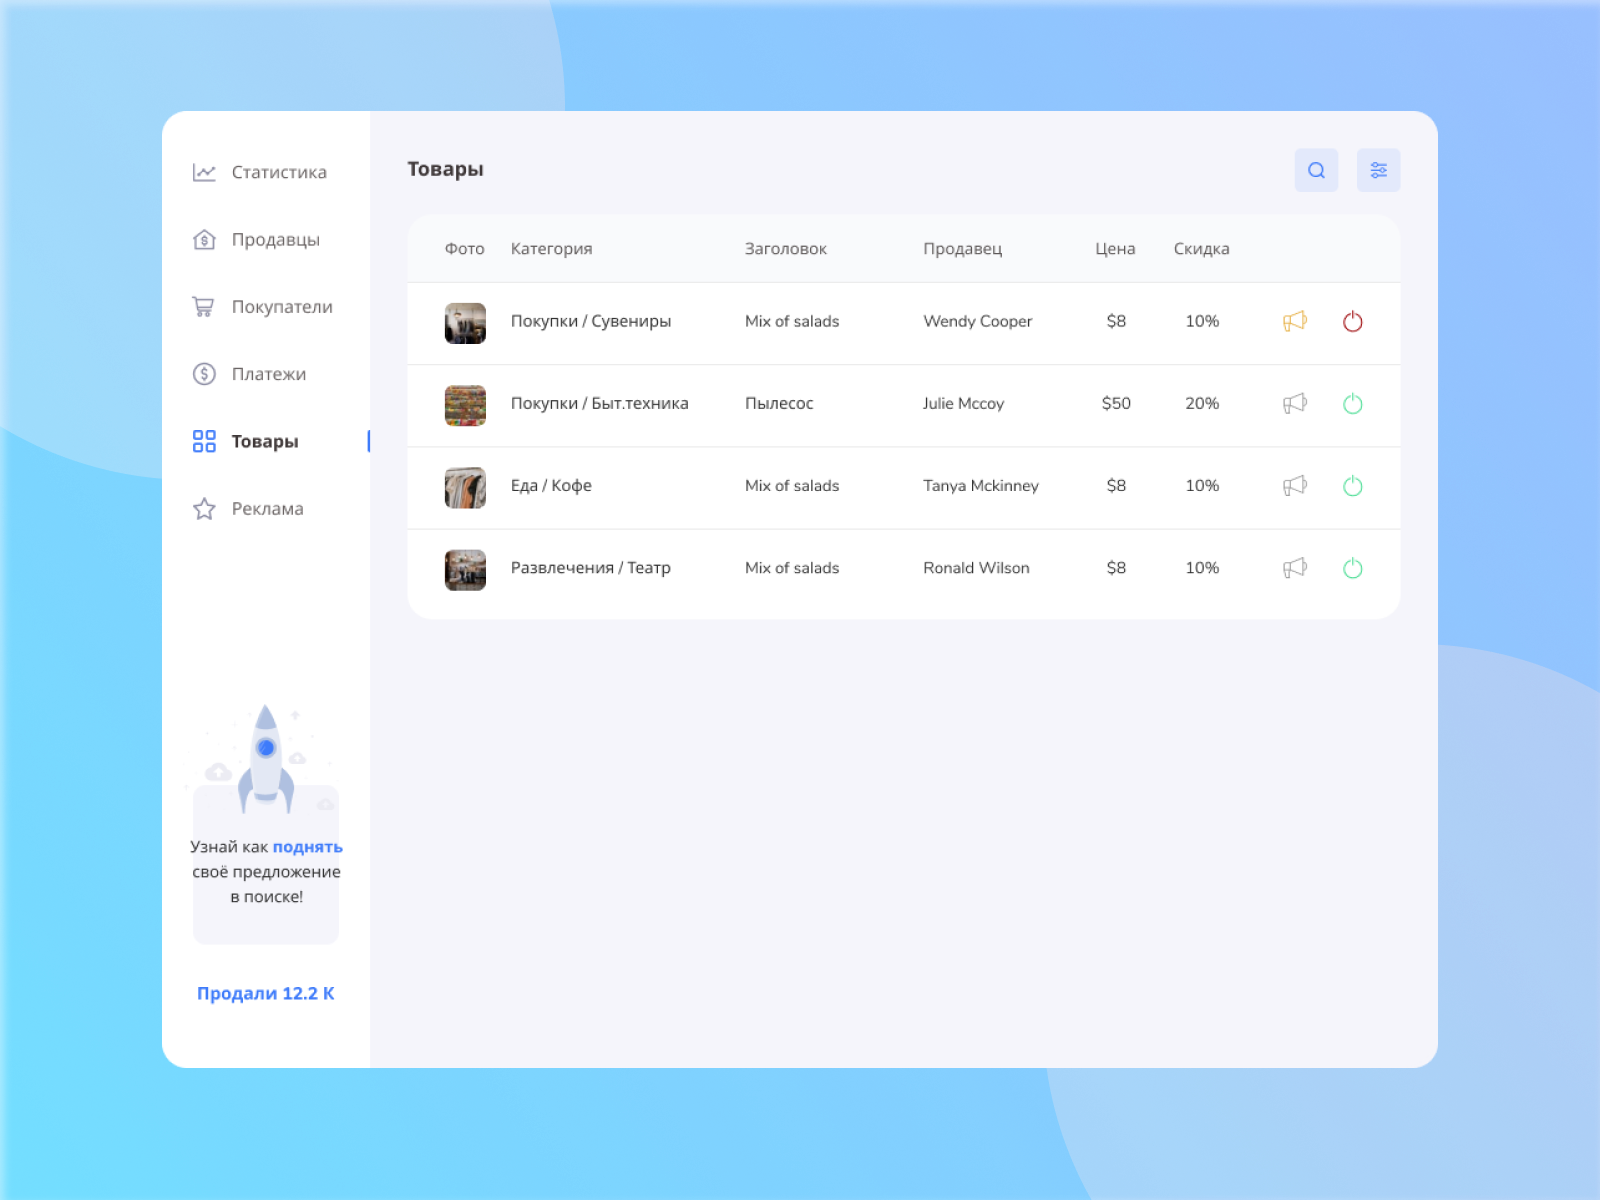Screen dimensions: 1600x1200
Task: Toggle power switch for Tanya Mckinney product
Action: coord(1352,486)
